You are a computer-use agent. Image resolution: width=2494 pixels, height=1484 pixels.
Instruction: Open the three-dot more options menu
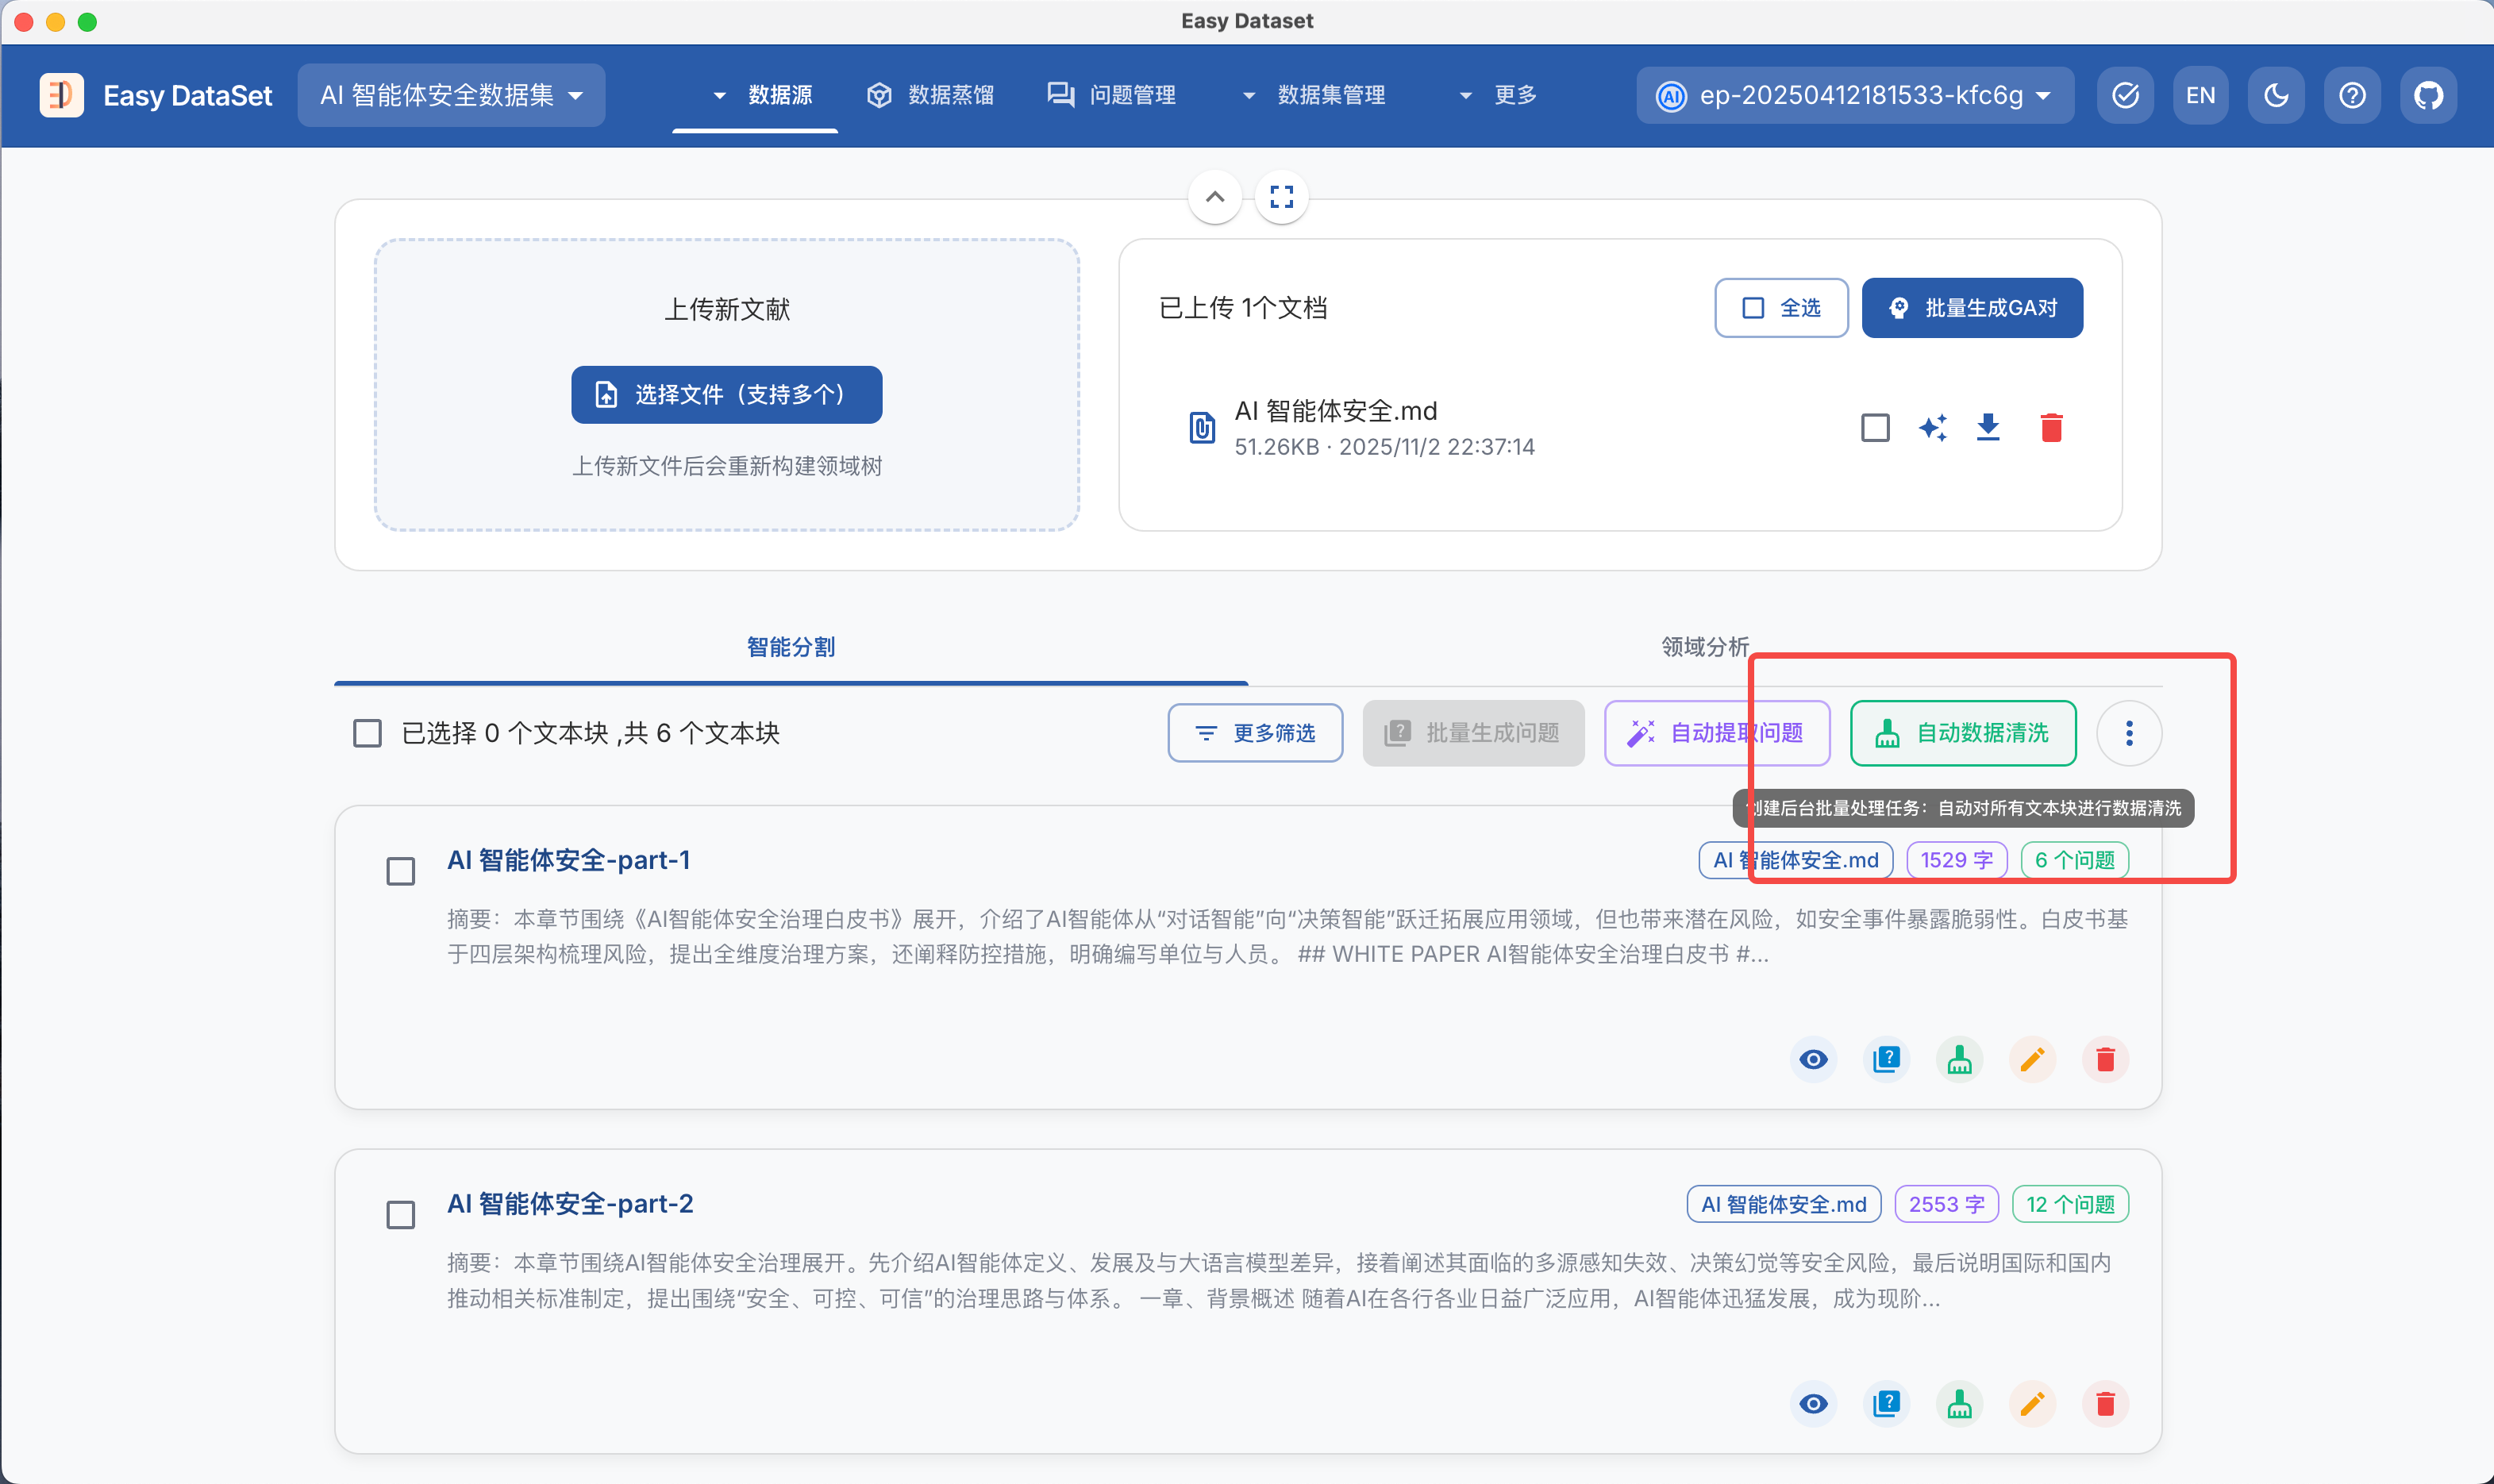tap(2129, 733)
